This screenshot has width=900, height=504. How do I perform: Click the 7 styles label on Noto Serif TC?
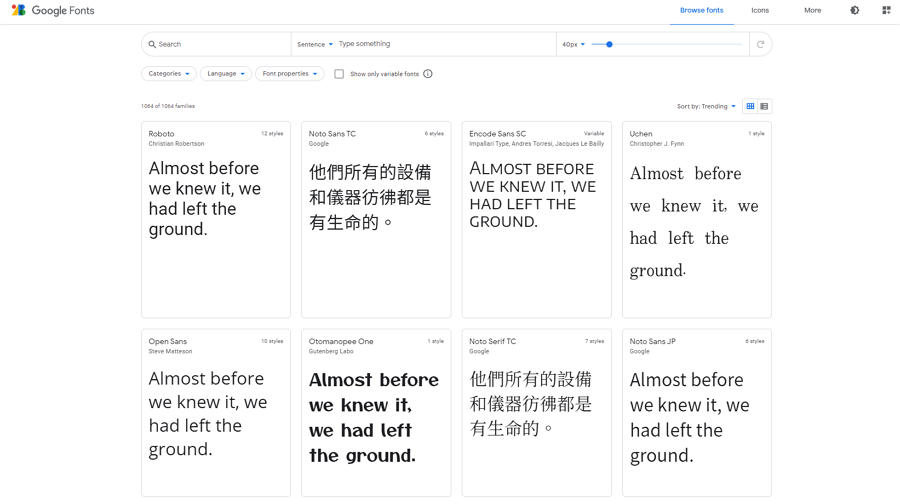point(595,341)
